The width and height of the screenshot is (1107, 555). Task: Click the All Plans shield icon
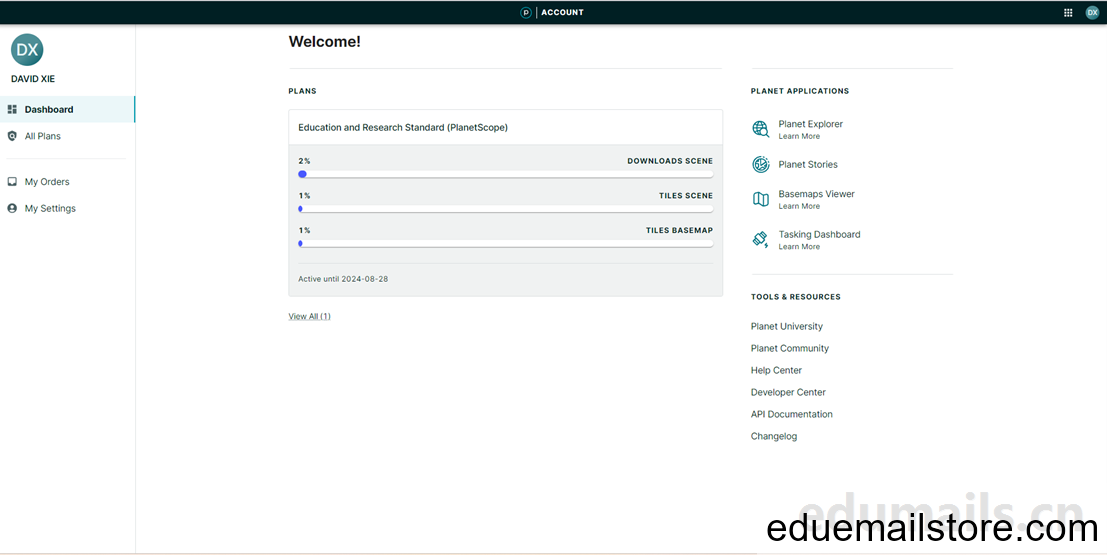12,136
